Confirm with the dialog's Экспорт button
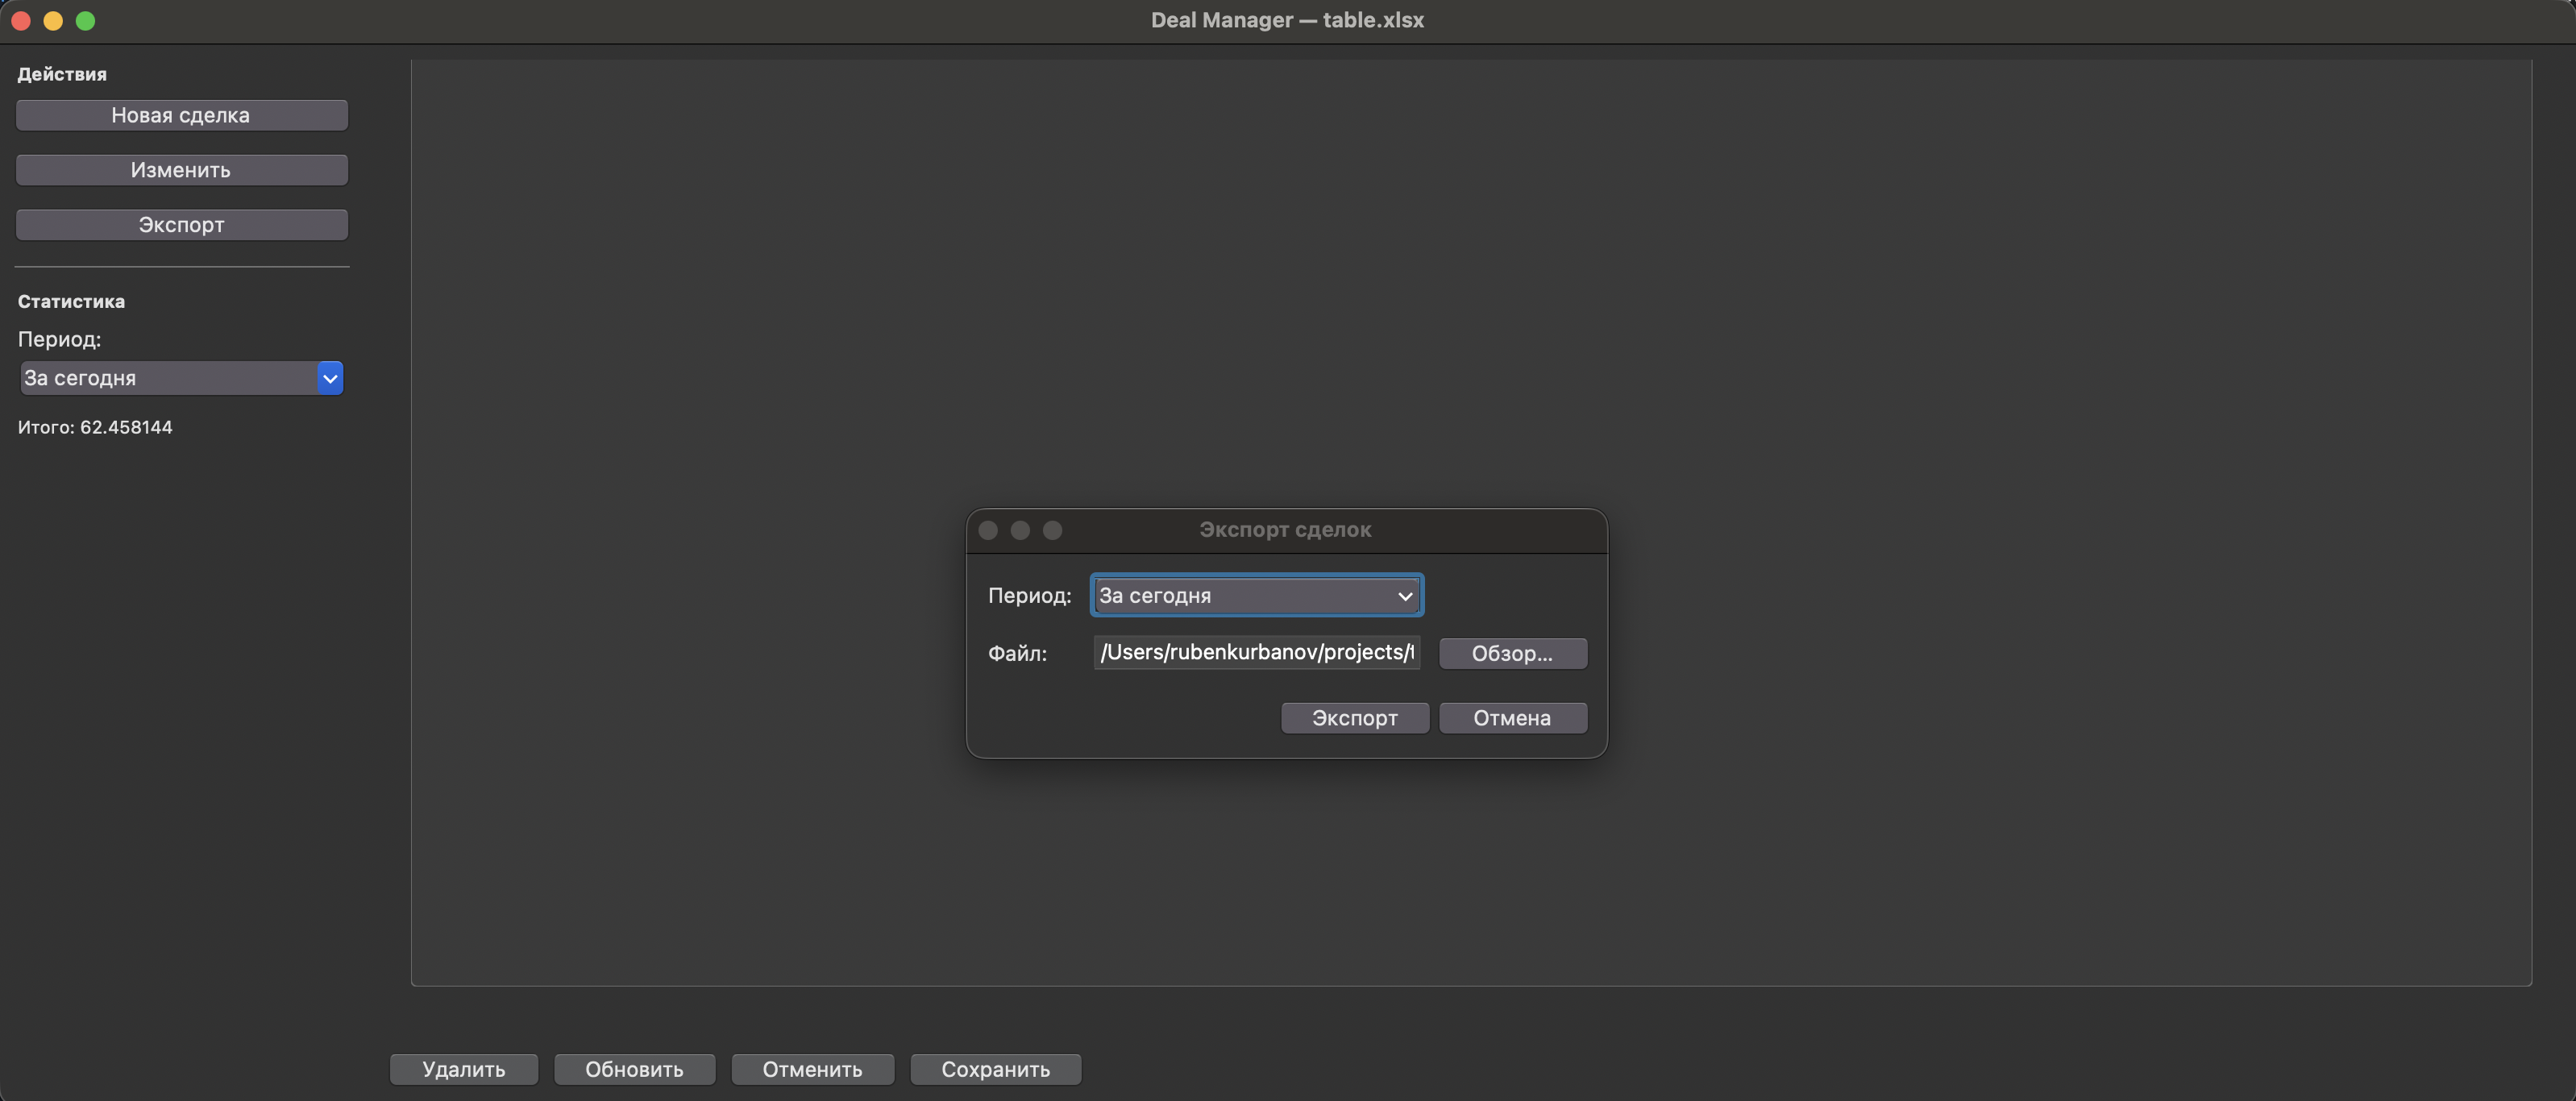 pyautogui.click(x=1354, y=718)
